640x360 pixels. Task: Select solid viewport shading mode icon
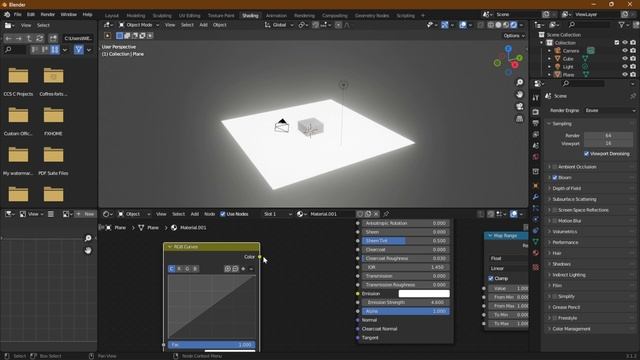tap(498, 25)
